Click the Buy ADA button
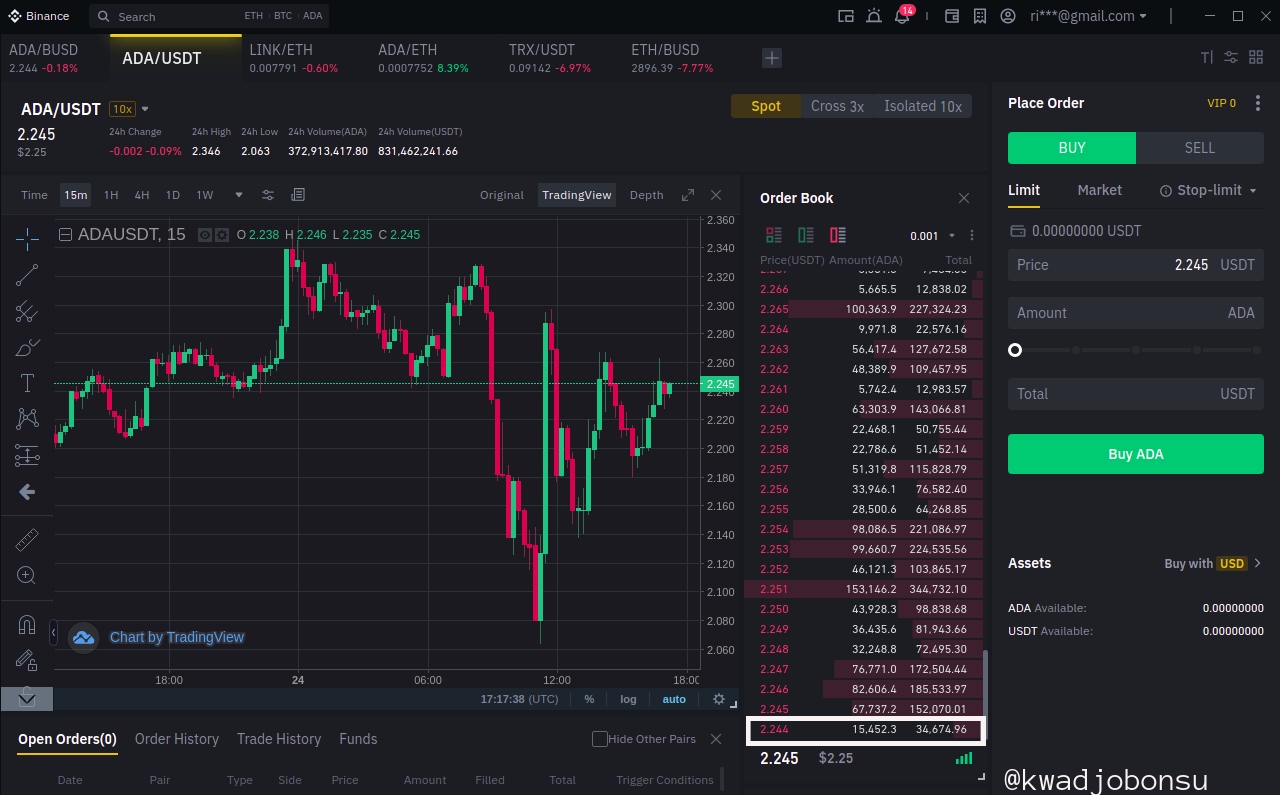 coord(1136,454)
